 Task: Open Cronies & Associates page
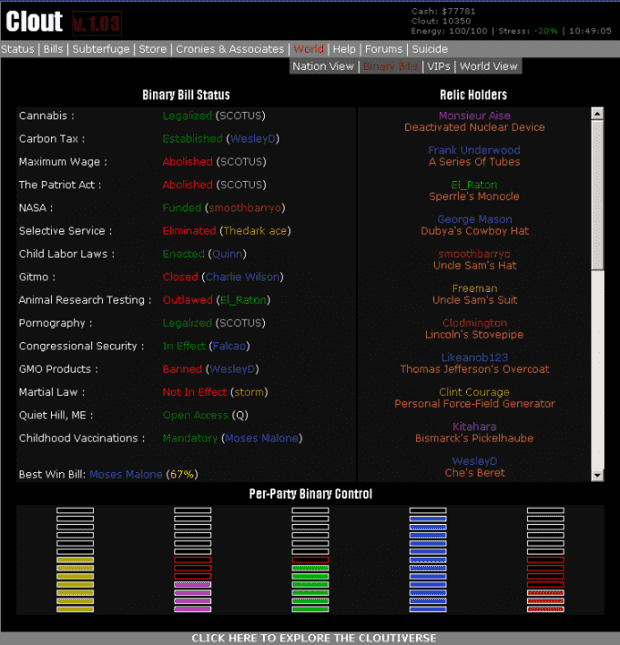[229, 49]
